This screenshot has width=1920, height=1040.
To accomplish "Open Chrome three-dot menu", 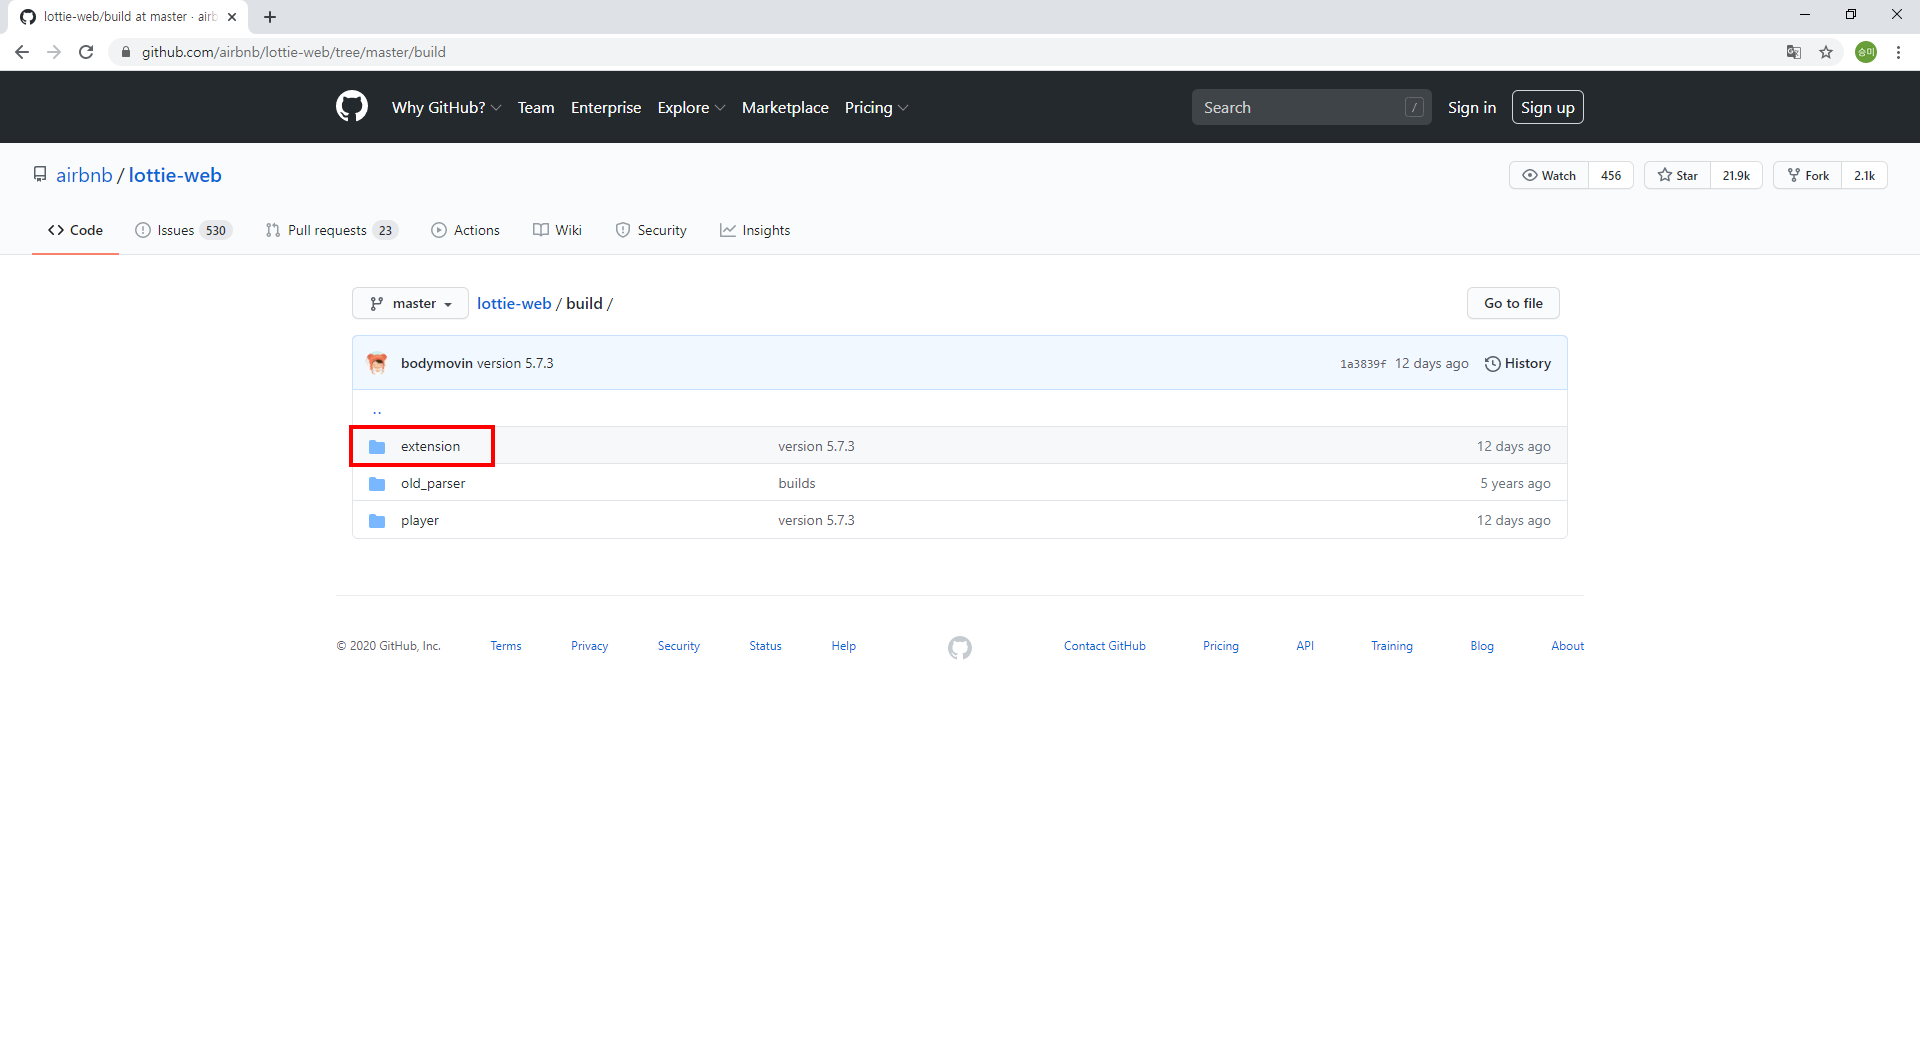I will coord(1898,52).
